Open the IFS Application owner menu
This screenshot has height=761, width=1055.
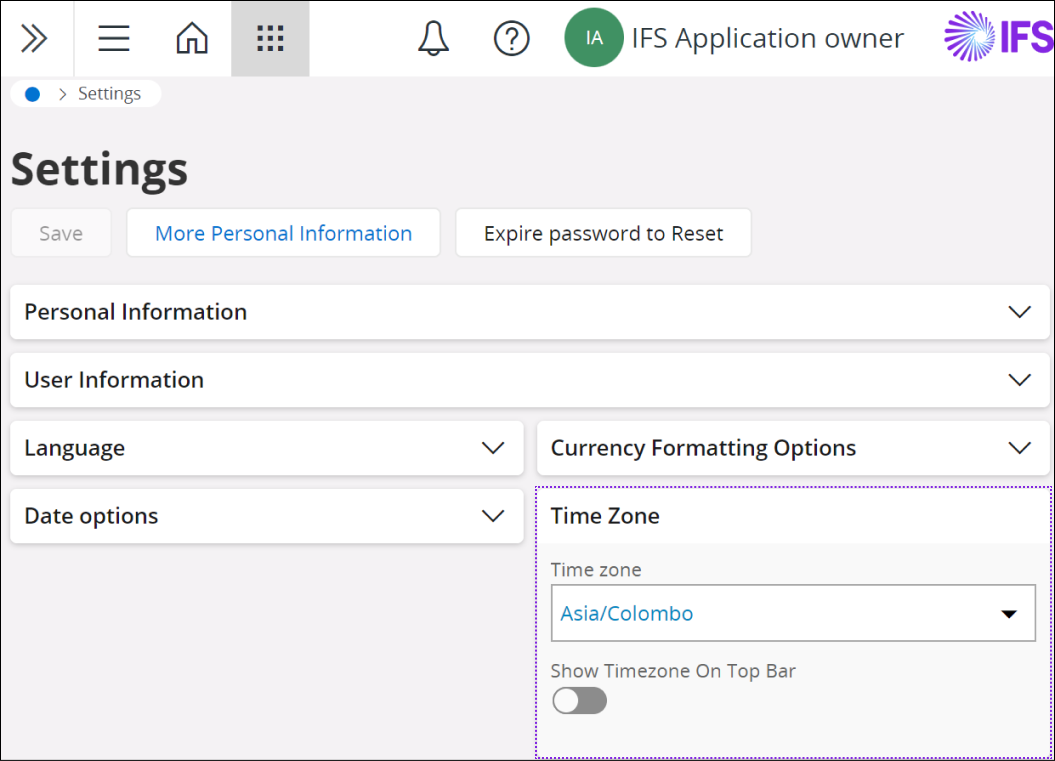pyautogui.click(x=766, y=38)
